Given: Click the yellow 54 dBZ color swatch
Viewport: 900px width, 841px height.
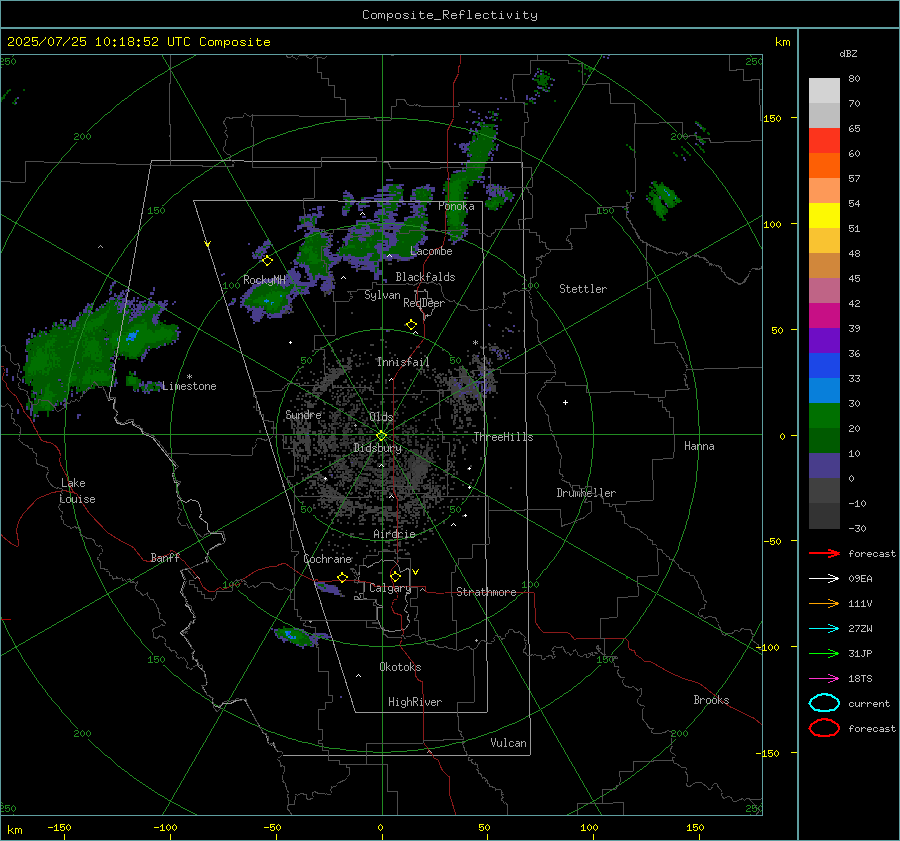Looking at the screenshot, I should (x=824, y=215).
